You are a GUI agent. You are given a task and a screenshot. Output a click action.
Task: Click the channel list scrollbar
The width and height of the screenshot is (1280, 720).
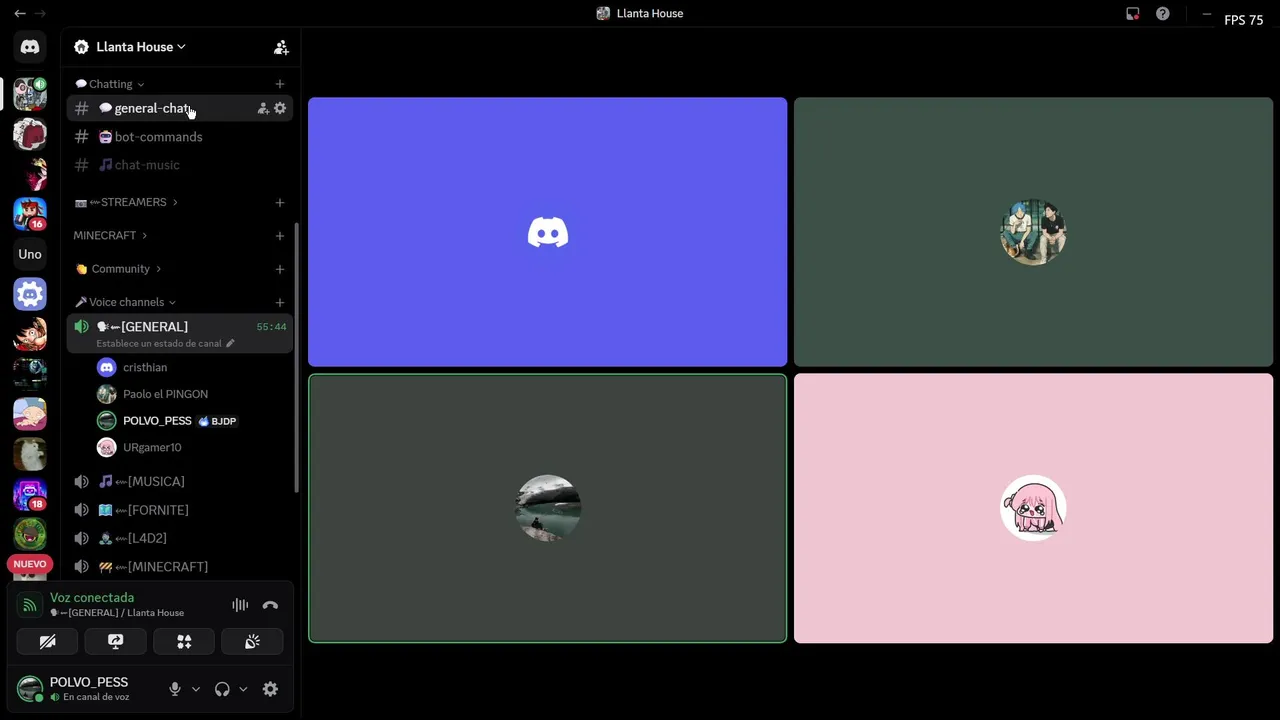pyautogui.click(x=296, y=357)
